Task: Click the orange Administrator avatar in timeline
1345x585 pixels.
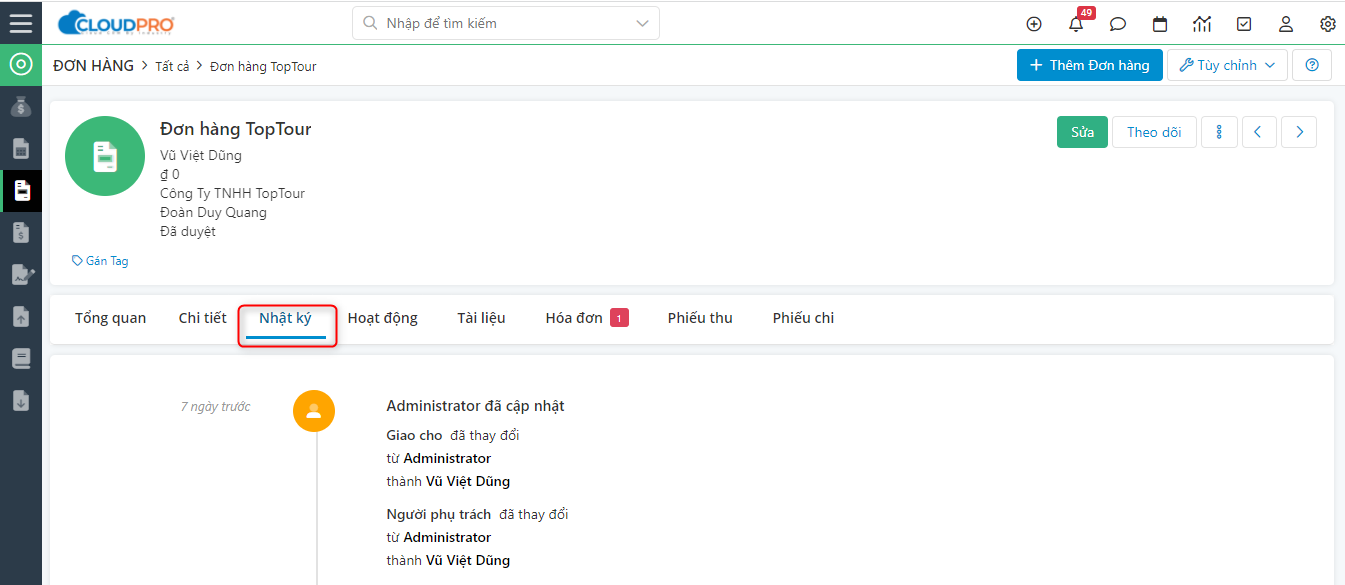Action: pos(314,410)
